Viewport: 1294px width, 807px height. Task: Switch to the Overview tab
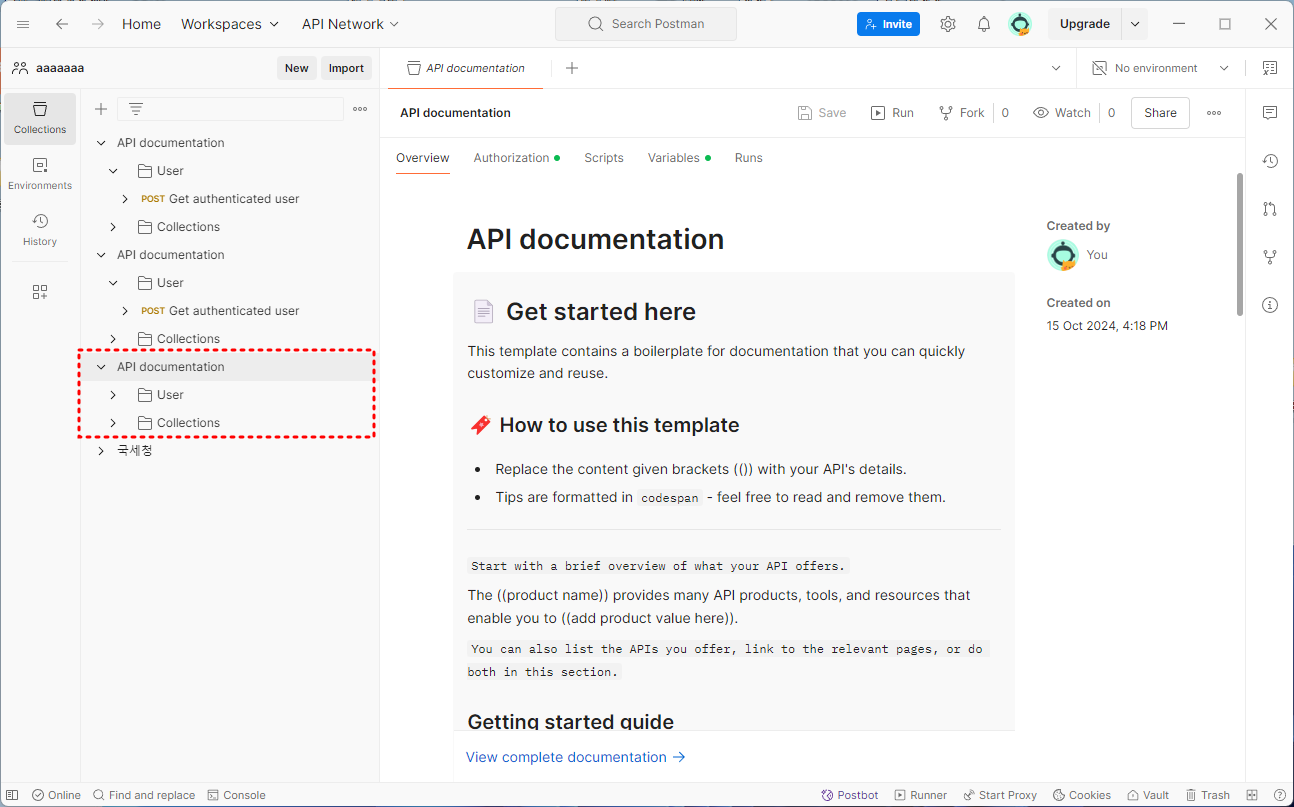click(x=423, y=158)
